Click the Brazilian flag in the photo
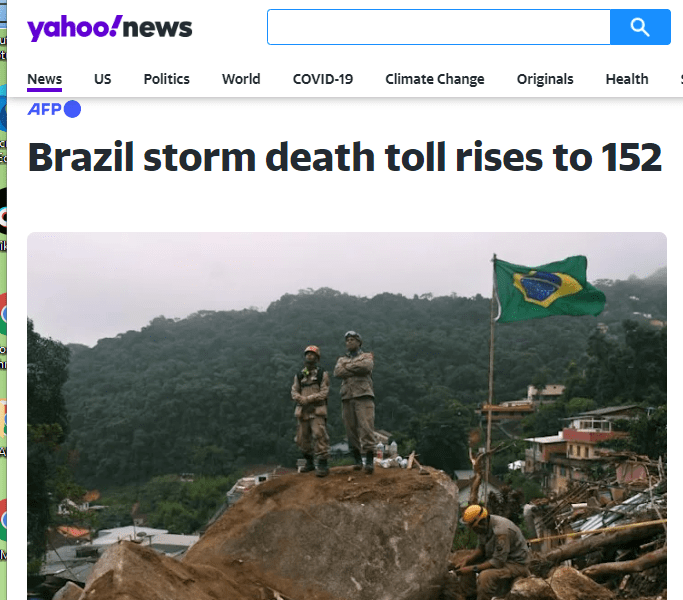 coord(550,288)
